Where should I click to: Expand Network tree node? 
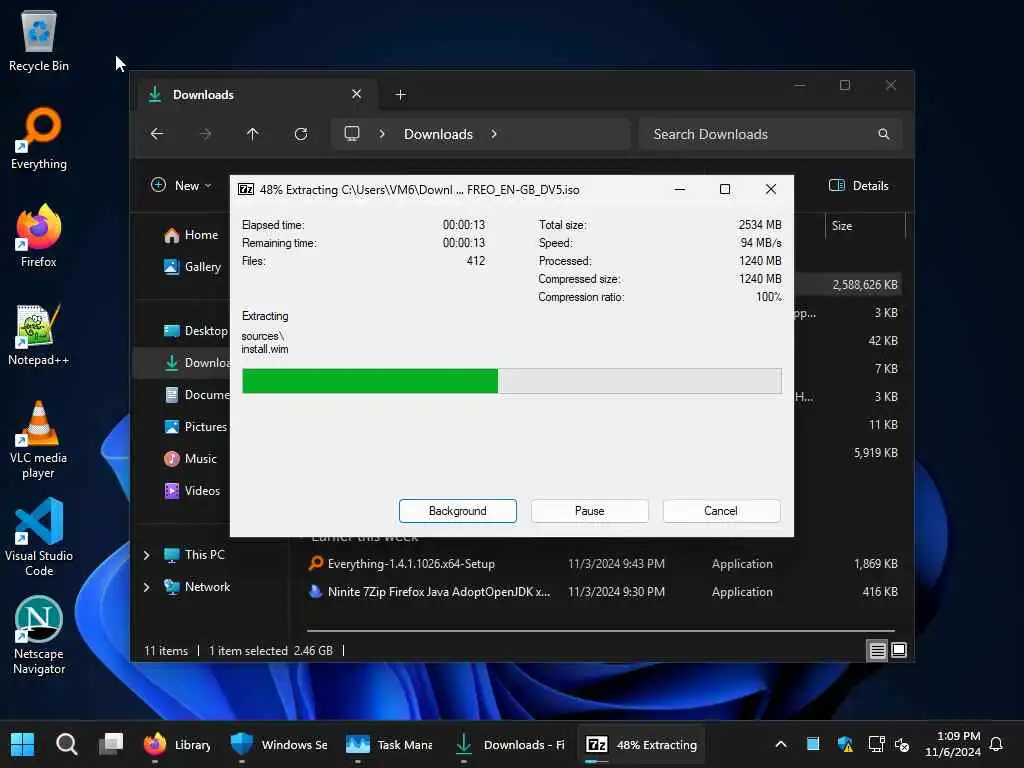click(146, 586)
